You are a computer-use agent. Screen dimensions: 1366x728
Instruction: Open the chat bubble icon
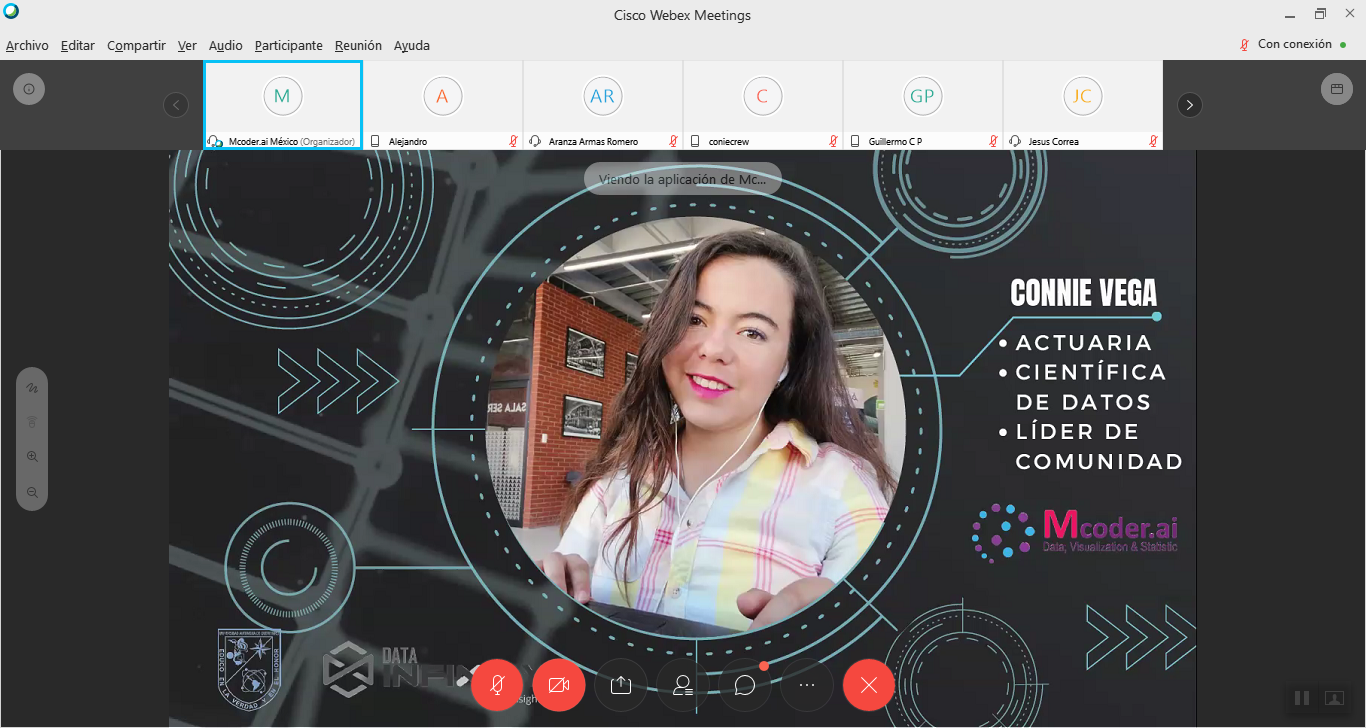(x=745, y=685)
